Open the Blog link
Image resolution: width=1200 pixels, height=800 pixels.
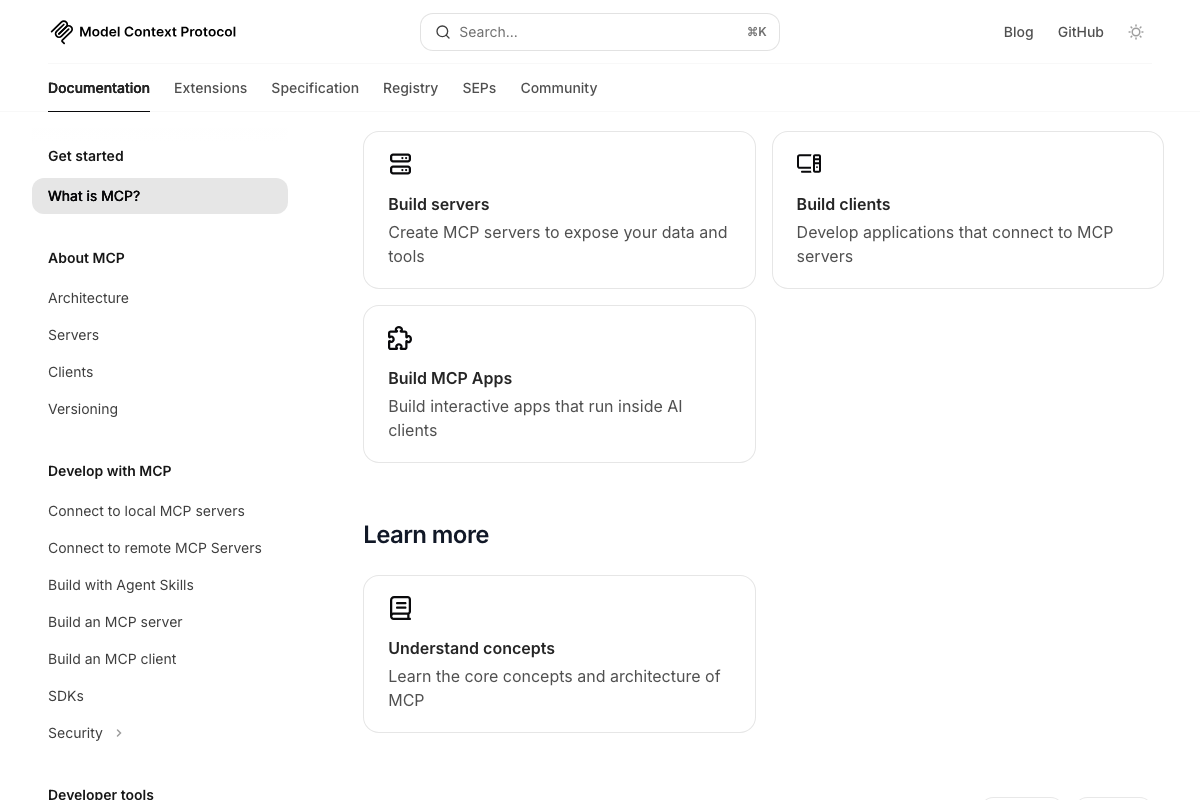pyautogui.click(x=1018, y=32)
